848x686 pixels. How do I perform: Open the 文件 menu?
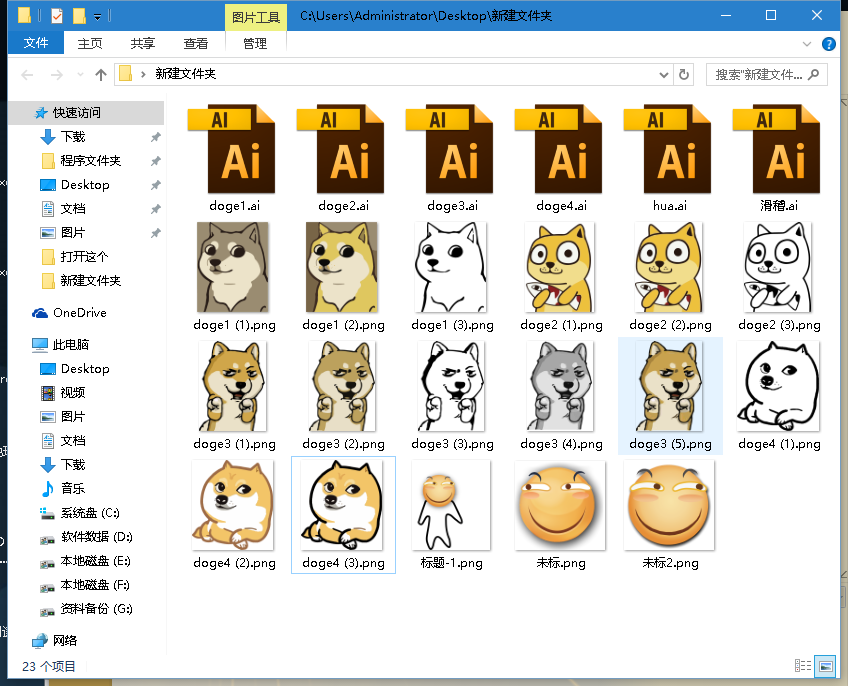coord(36,43)
